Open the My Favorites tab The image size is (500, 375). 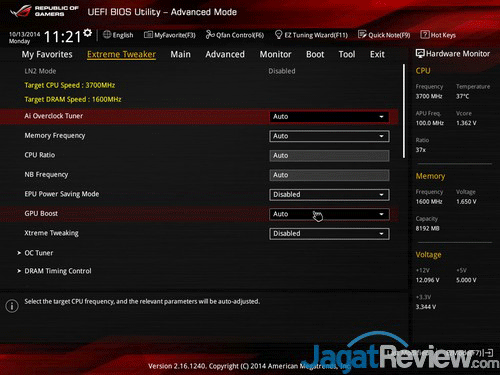click(x=47, y=54)
